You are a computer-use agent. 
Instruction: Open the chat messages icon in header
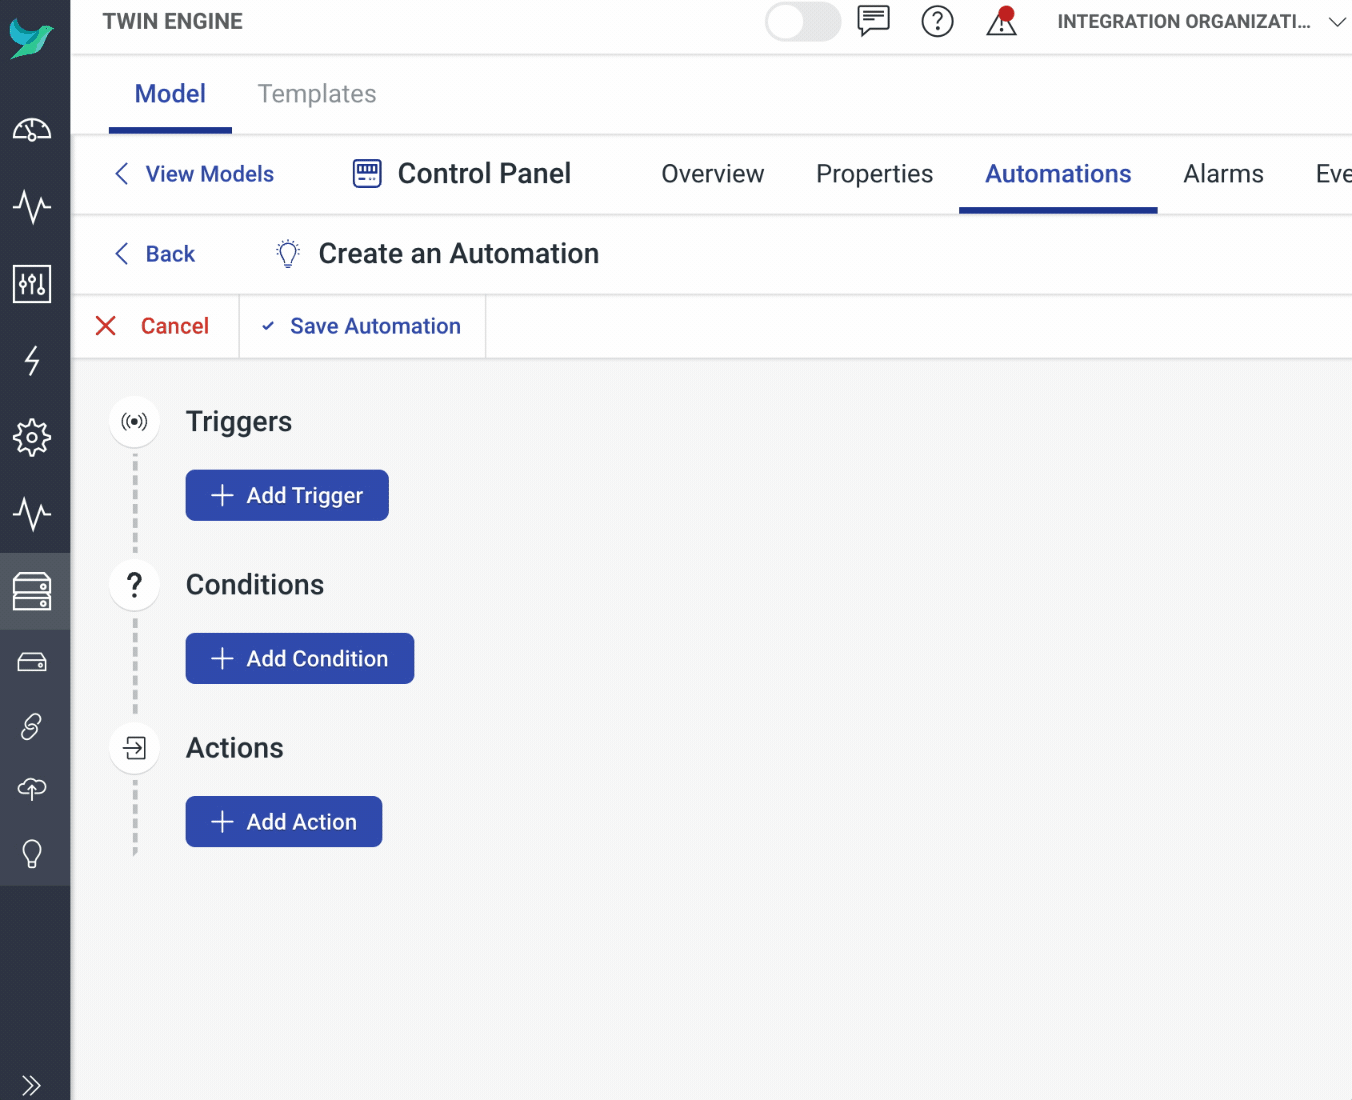click(x=873, y=21)
